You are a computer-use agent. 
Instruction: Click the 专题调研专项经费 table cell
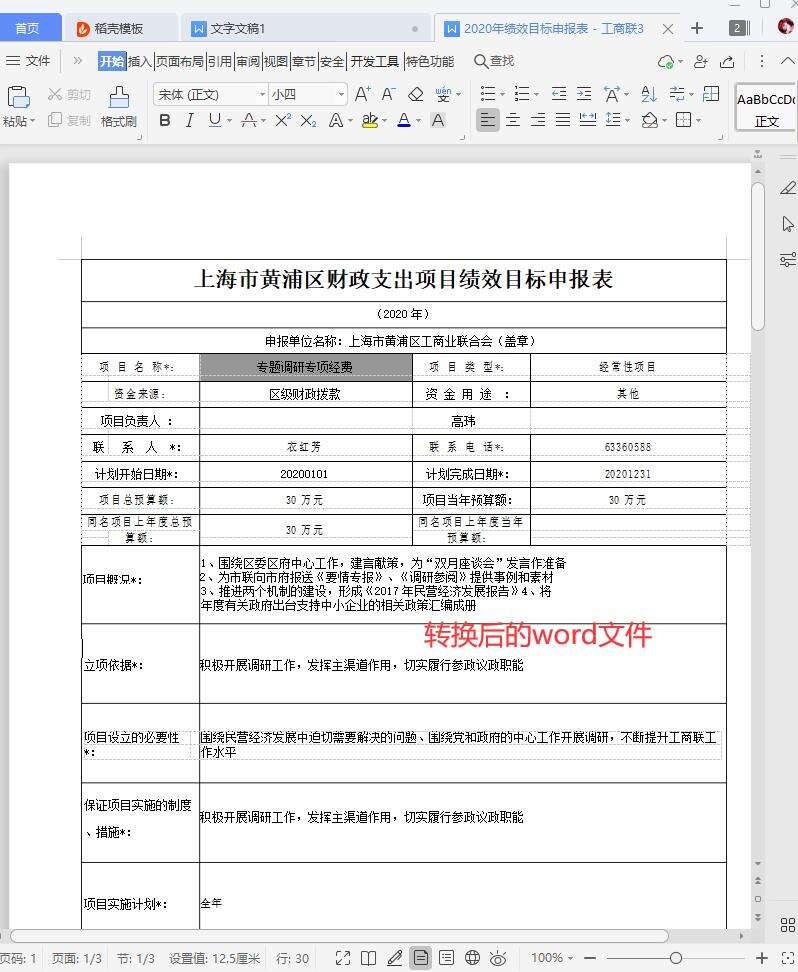point(306,367)
